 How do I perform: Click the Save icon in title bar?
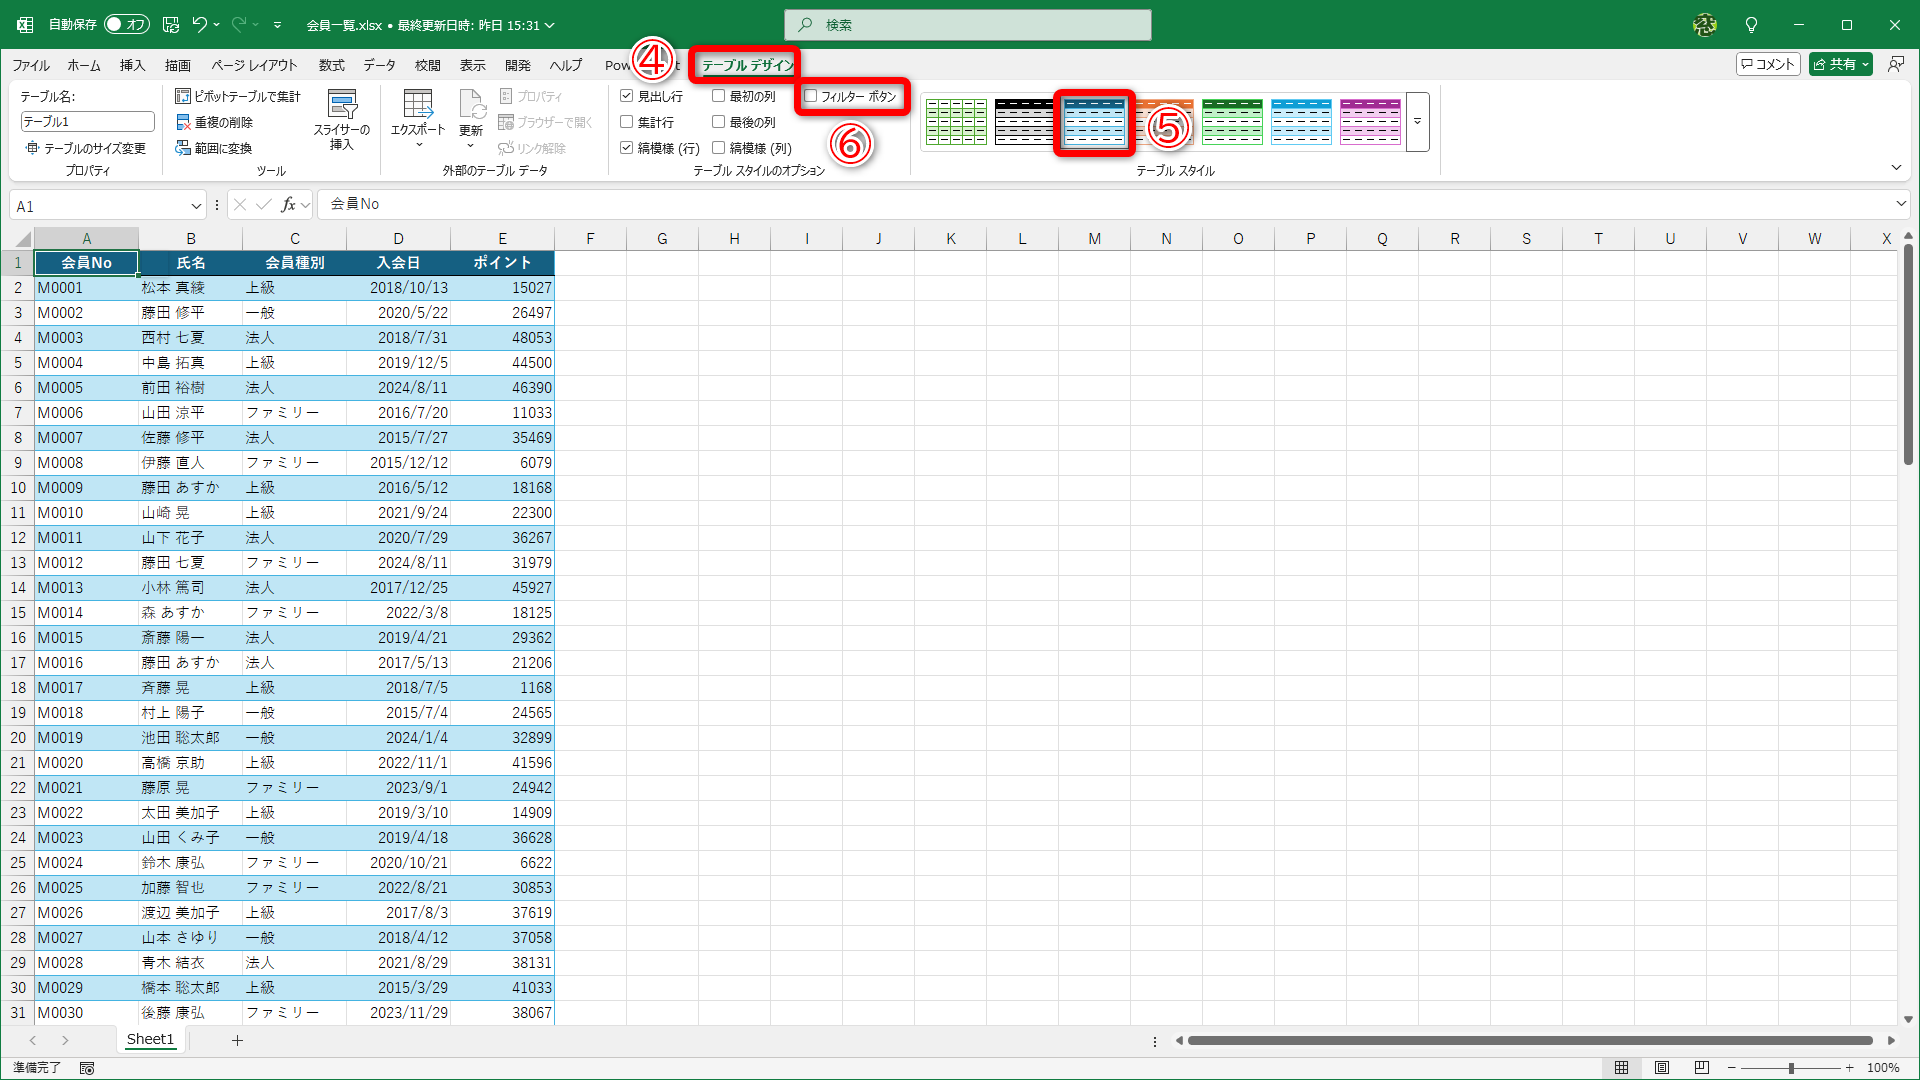coord(171,25)
